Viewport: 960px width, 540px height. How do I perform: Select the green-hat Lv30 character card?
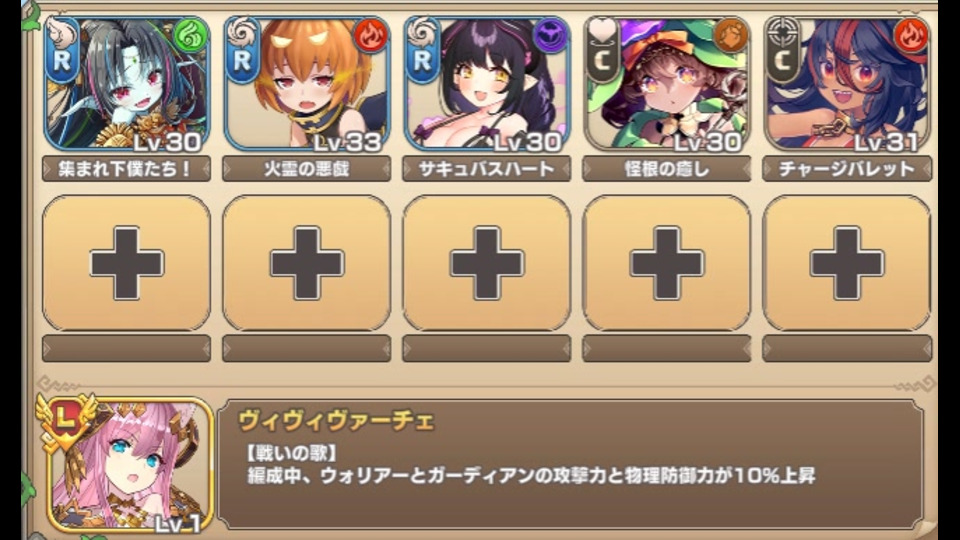[x=667, y=83]
